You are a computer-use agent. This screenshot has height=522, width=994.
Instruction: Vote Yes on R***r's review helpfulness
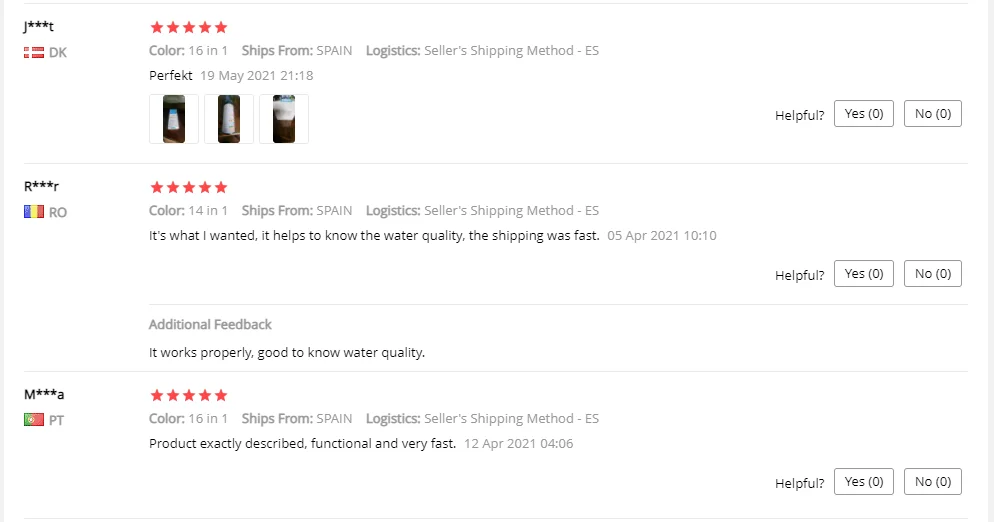(x=864, y=274)
